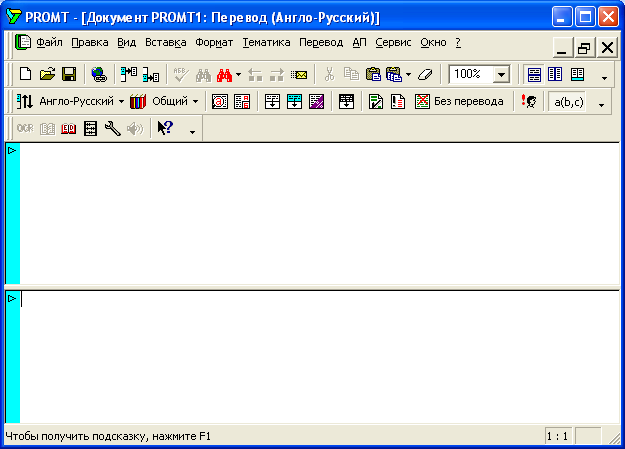625x449 pixels.
Task: Click the scissors cut icon
Action: tap(329, 74)
